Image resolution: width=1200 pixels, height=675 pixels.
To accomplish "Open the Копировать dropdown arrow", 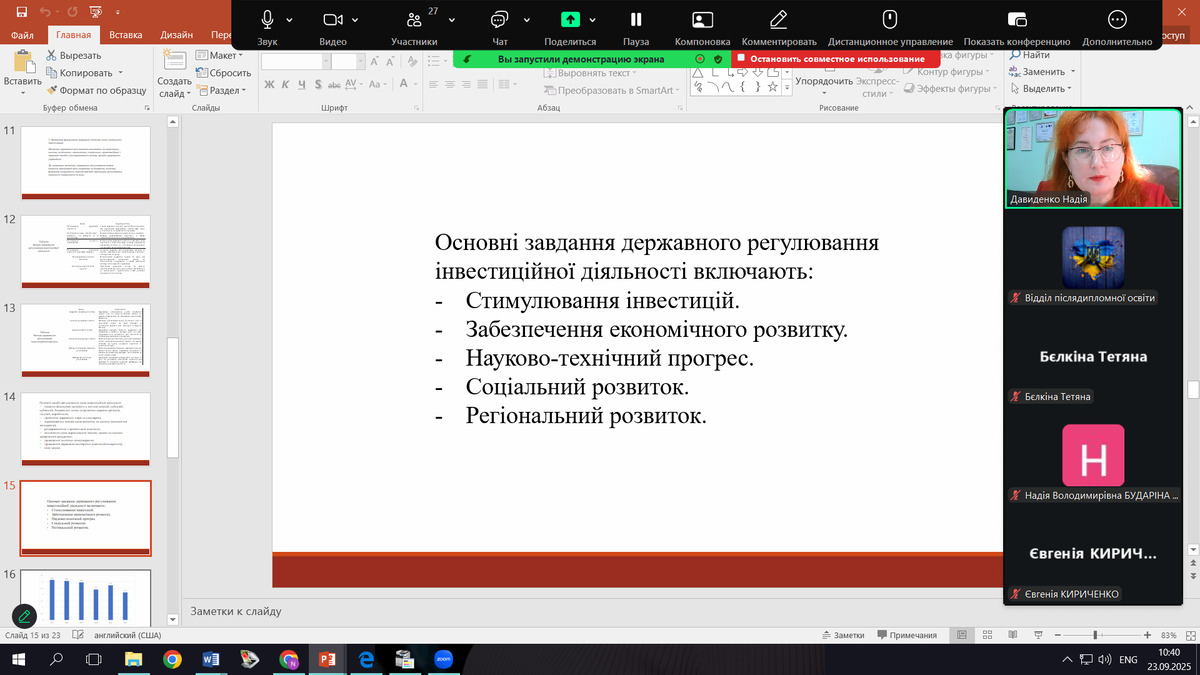I will [x=120, y=73].
